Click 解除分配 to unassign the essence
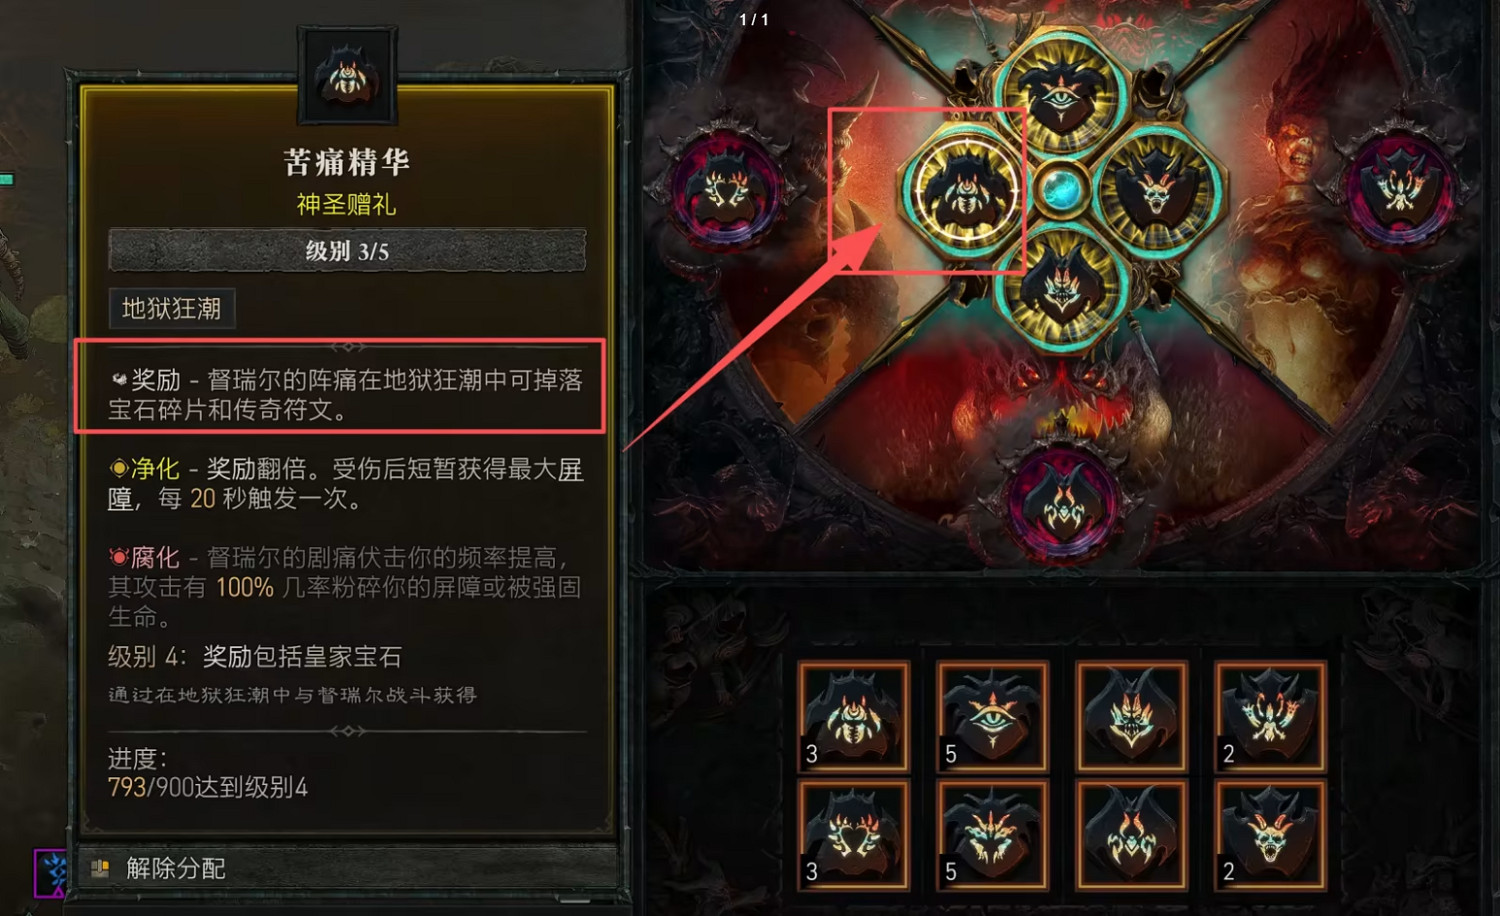 tap(176, 868)
